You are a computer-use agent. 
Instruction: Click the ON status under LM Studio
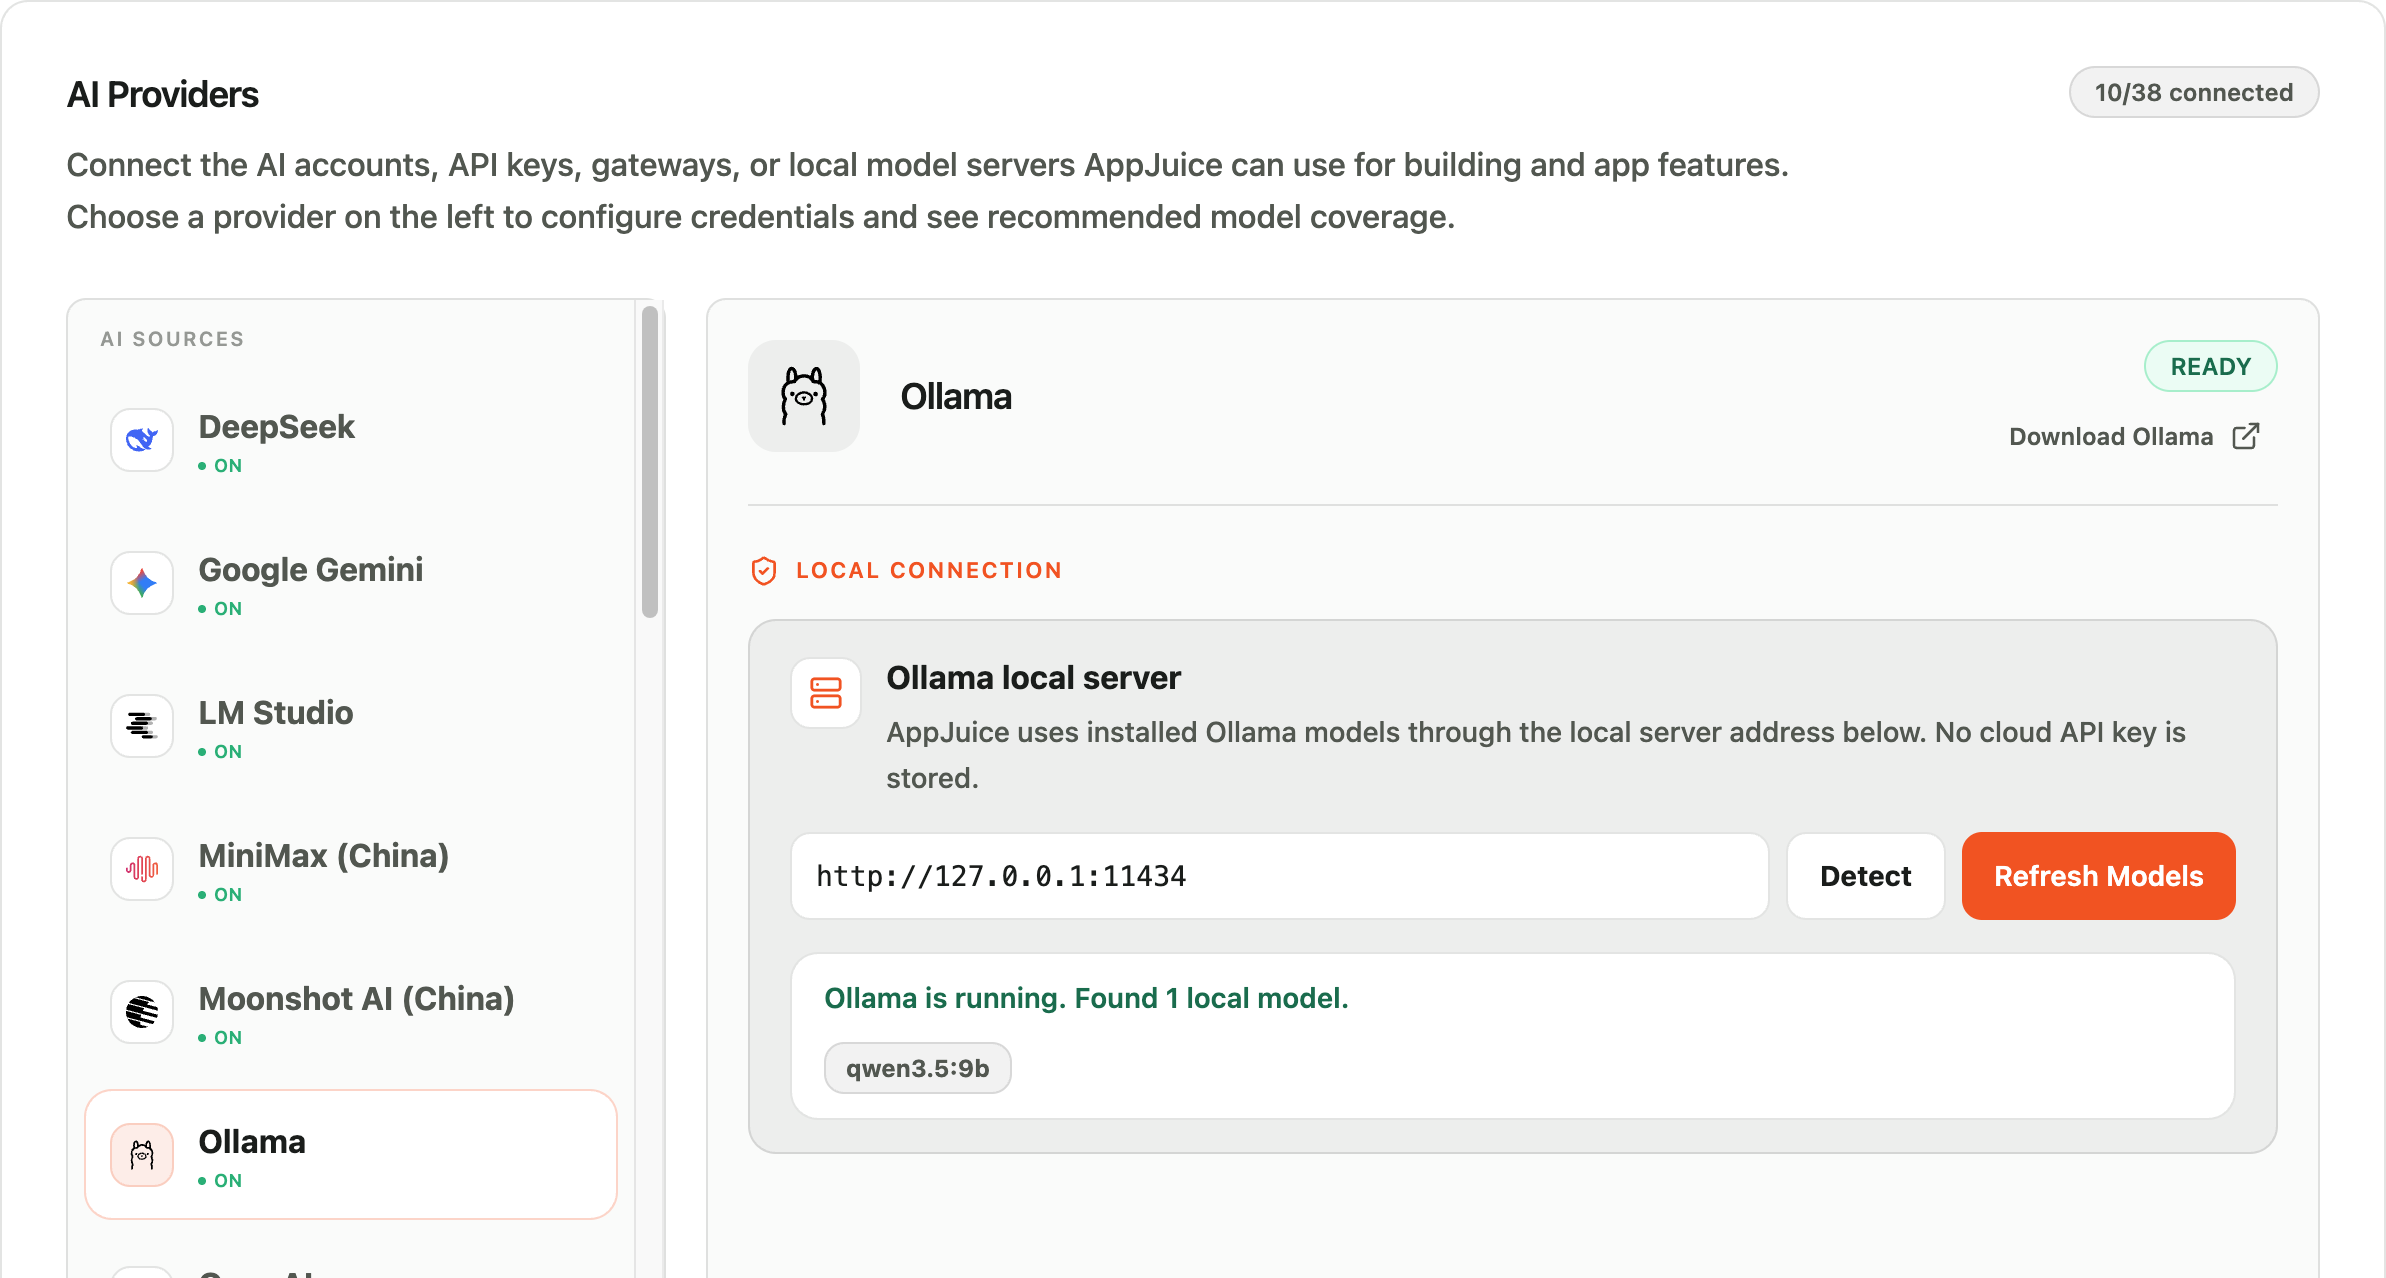pos(220,752)
